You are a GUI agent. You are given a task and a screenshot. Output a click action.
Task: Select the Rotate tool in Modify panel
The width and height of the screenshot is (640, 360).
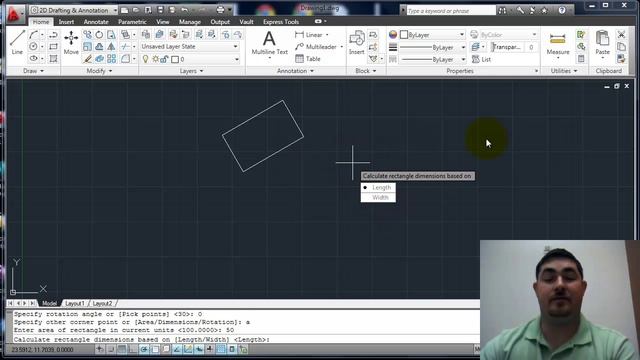[99, 35]
